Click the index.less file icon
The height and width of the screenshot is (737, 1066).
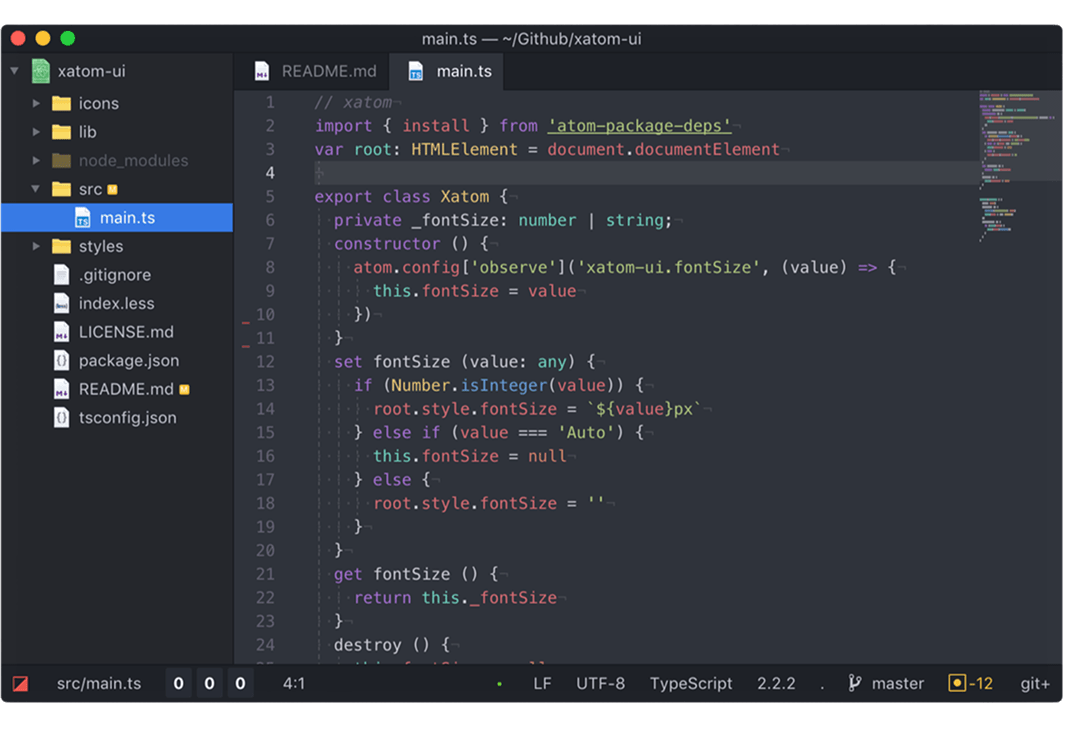[61, 303]
